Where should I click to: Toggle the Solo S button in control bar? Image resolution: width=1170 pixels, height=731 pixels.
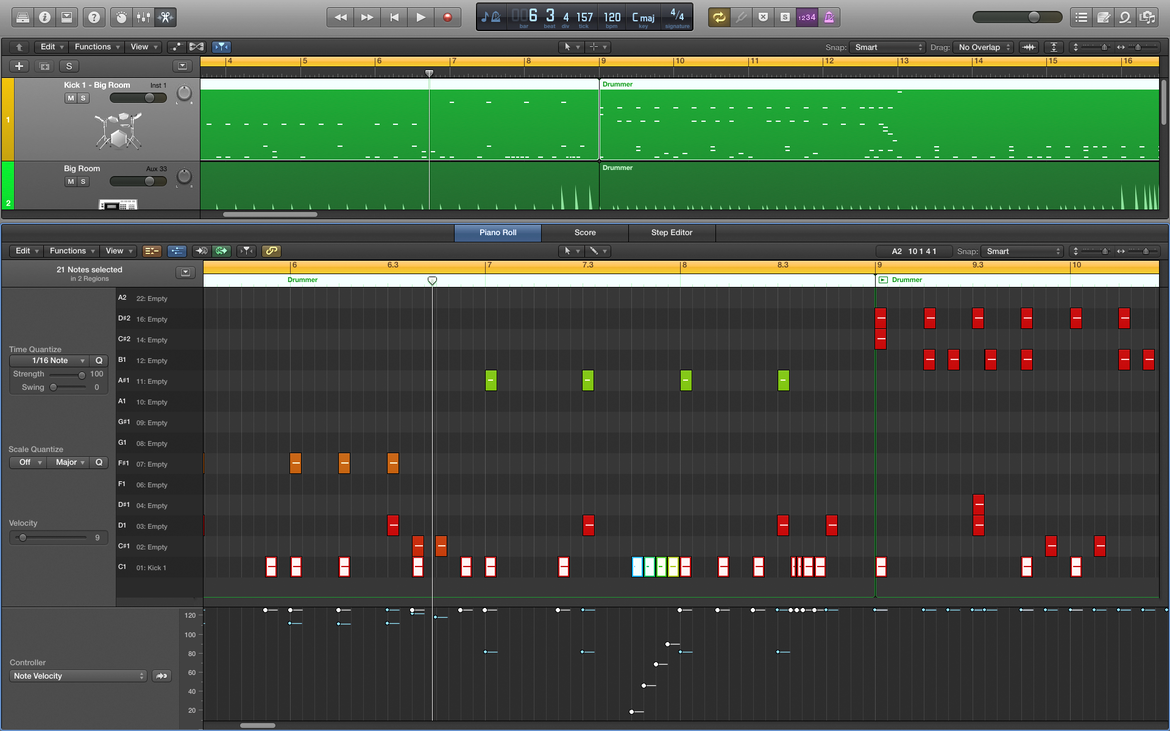[785, 16]
